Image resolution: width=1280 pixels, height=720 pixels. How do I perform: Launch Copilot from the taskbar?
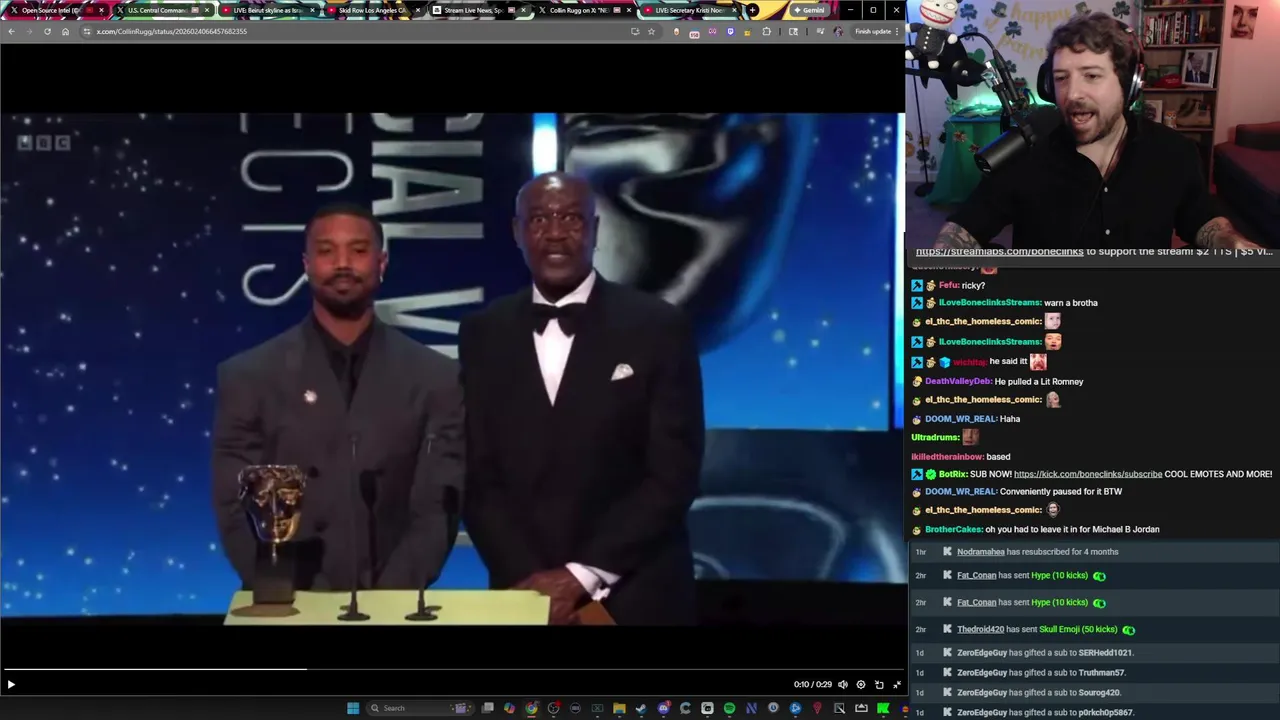(509, 708)
